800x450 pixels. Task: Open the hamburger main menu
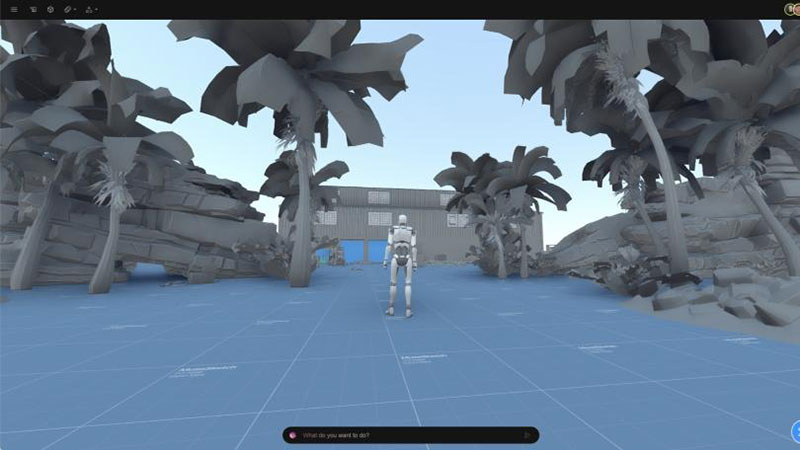coord(14,9)
